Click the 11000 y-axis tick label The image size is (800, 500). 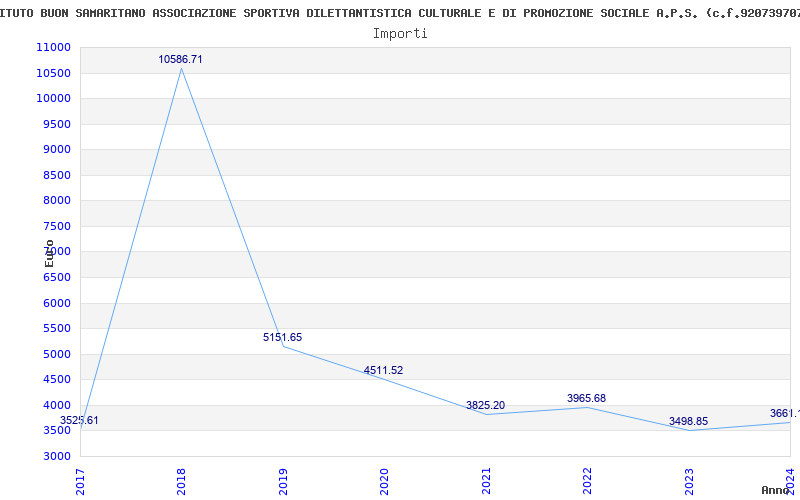(x=54, y=47)
